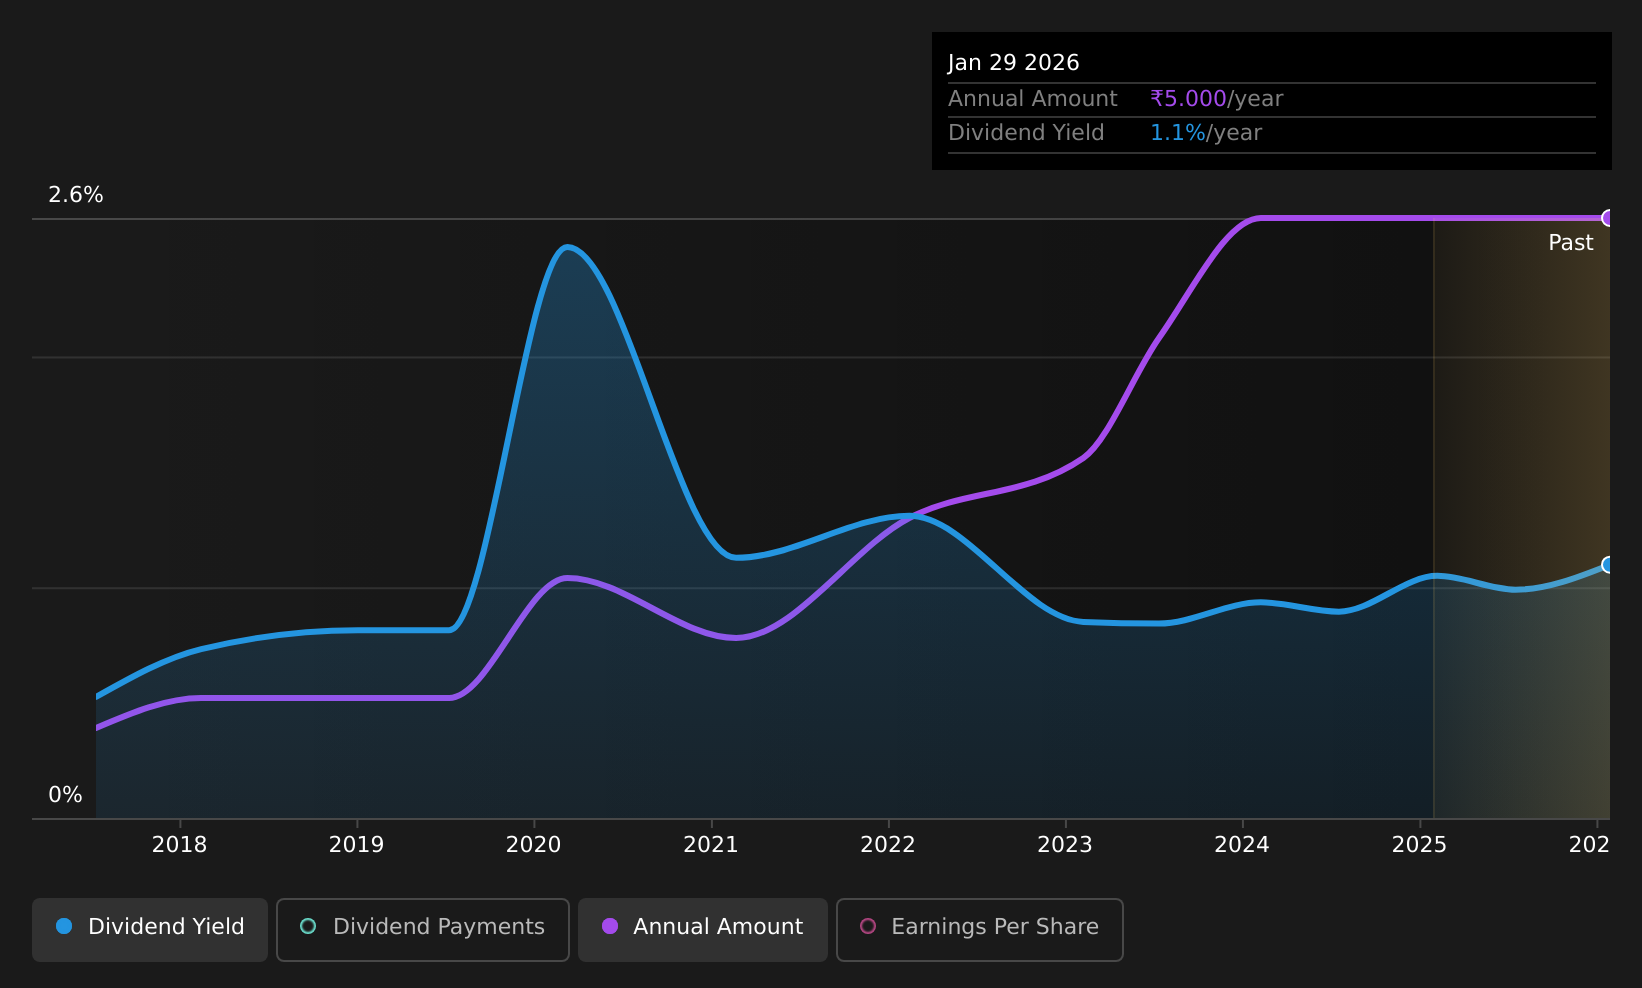Click the pink Earnings Per Share circle
The image size is (1642, 988).
click(x=868, y=926)
